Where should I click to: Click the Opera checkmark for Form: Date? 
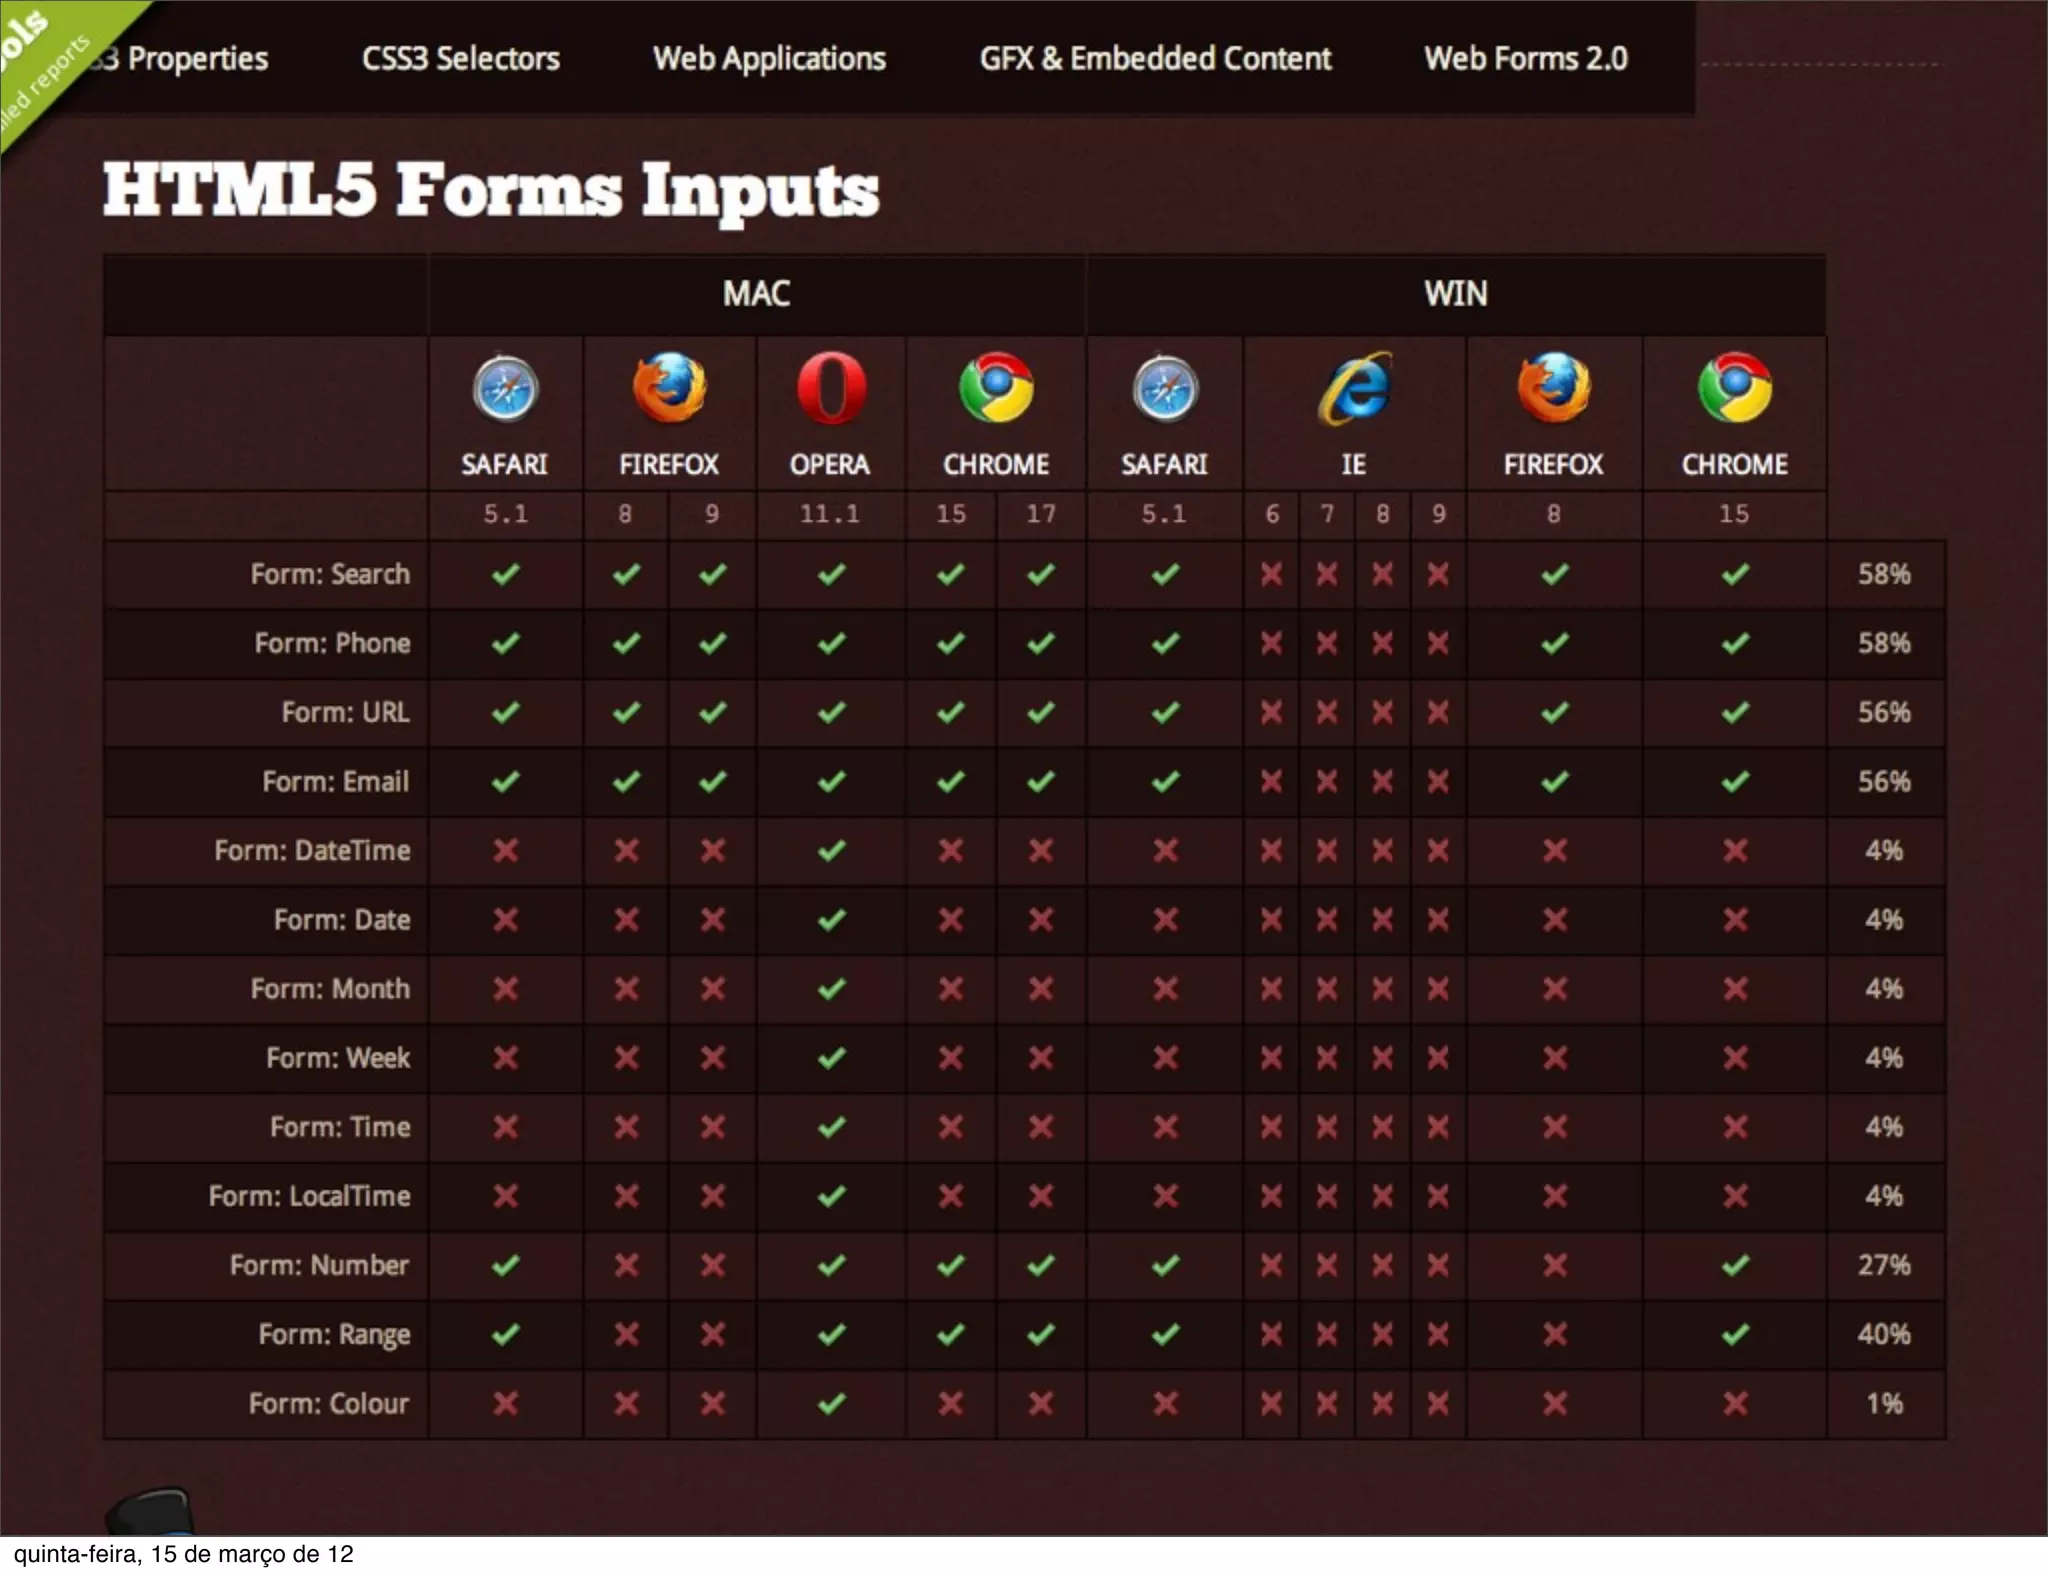[831, 920]
